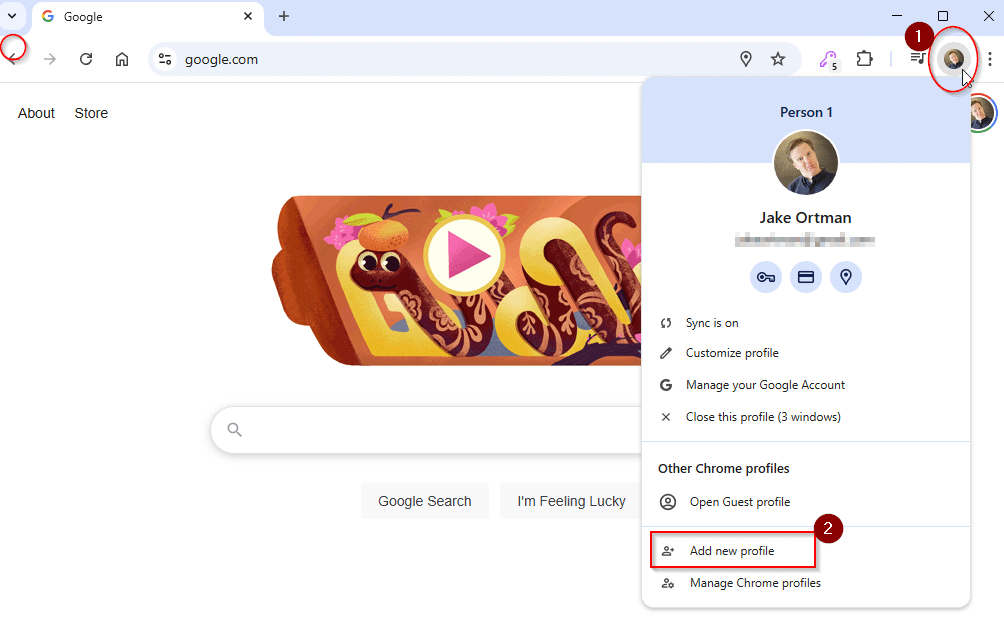Viewport: 1004px width, 622px height.
Task: Open the media controls icon
Action: click(x=918, y=59)
